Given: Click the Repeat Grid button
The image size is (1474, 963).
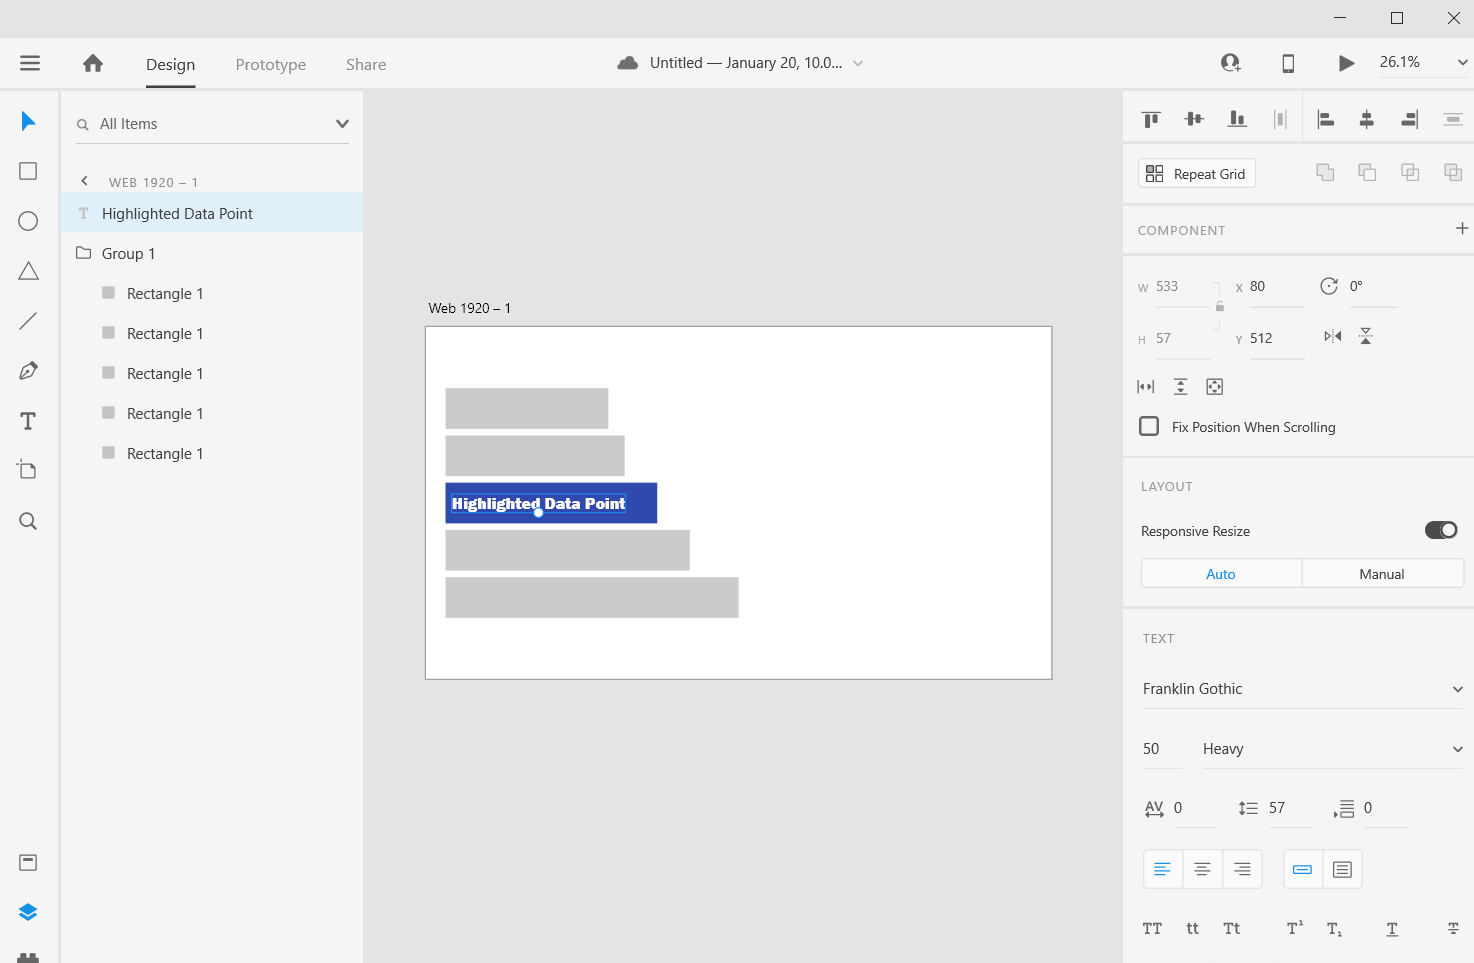Looking at the screenshot, I should (x=1196, y=172).
